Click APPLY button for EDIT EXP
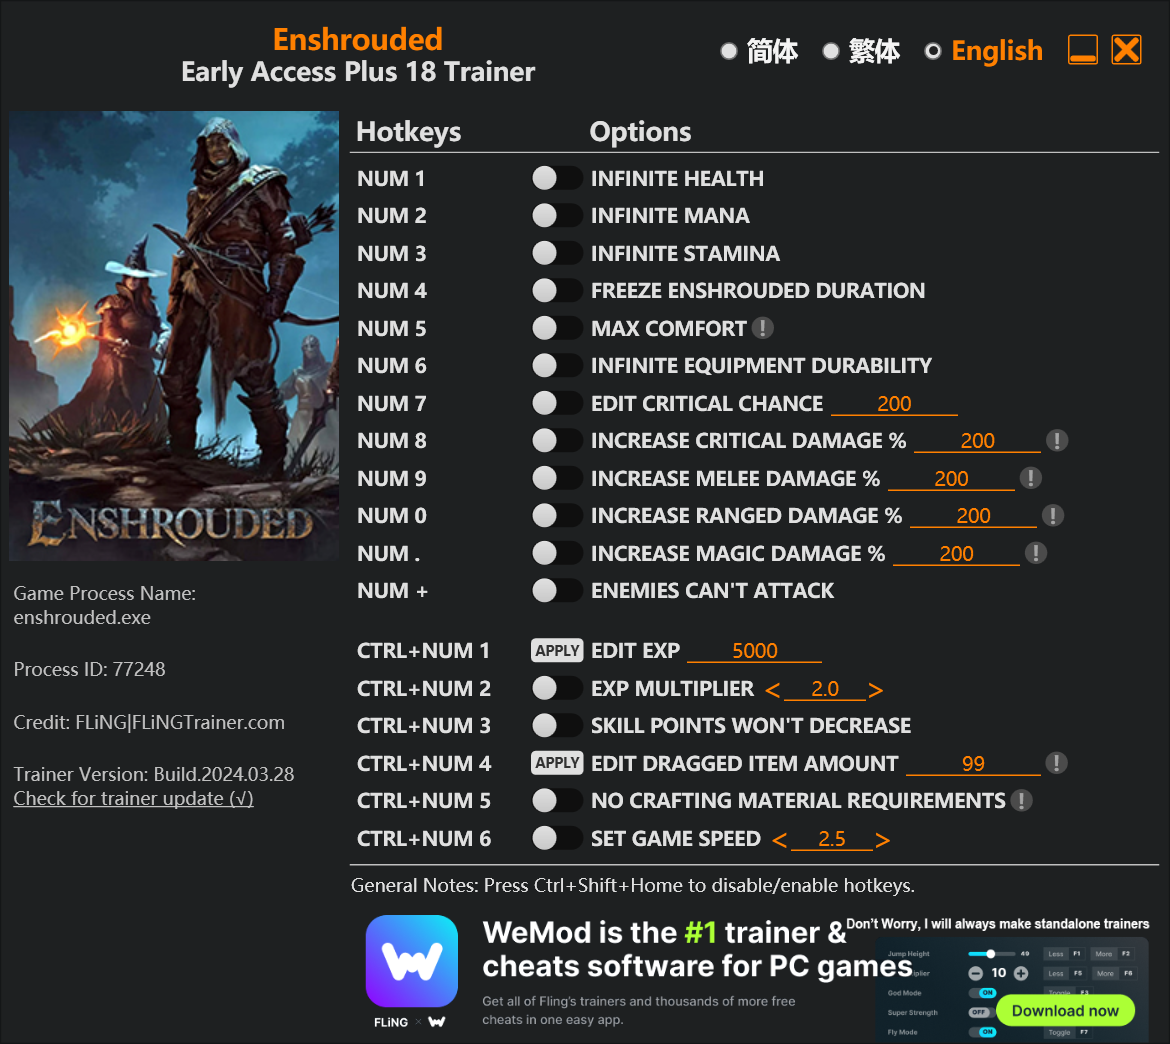This screenshot has width=1170, height=1044. (x=557, y=651)
